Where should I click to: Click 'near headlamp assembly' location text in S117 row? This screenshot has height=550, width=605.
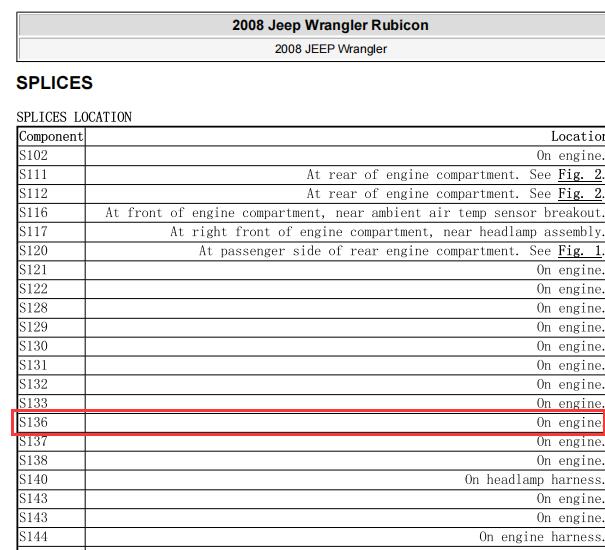(523, 232)
